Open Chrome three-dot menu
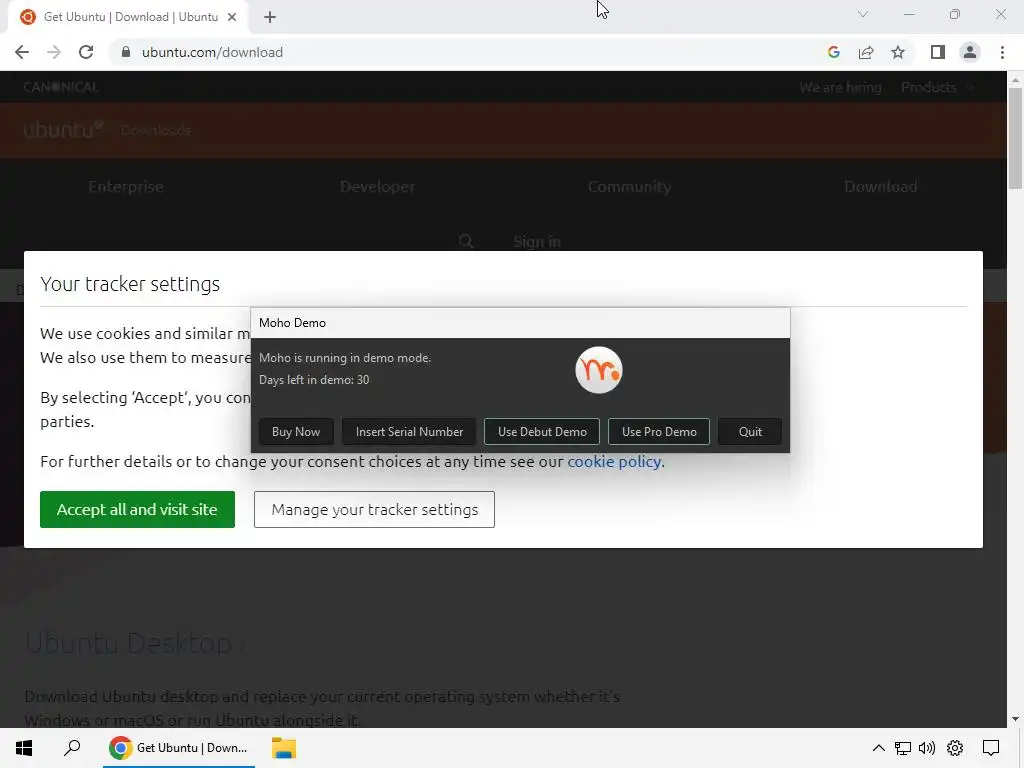Image resolution: width=1024 pixels, height=768 pixels. 1002,52
